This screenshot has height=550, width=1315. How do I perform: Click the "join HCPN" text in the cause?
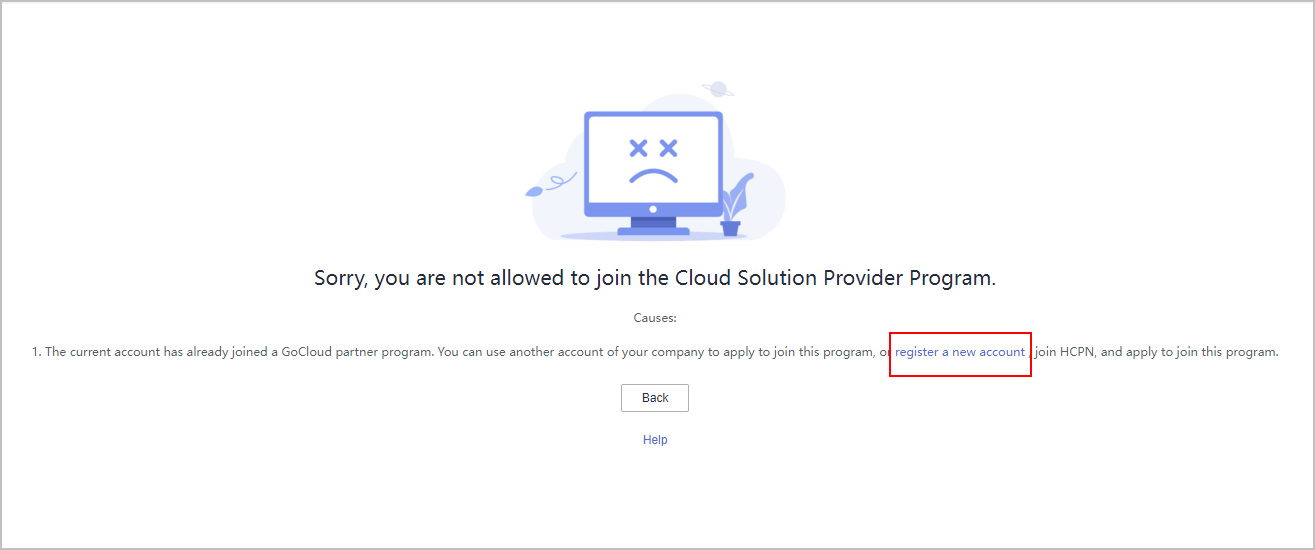(1065, 352)
